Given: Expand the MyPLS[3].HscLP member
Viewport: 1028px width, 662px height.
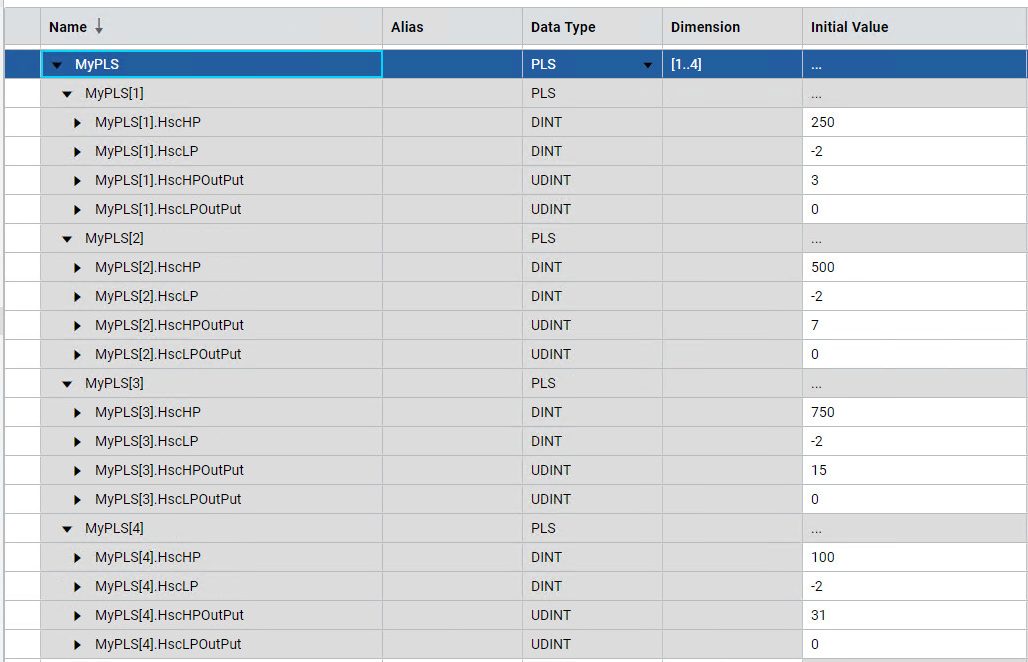Looking at the screenshot, I should (78, 442).
